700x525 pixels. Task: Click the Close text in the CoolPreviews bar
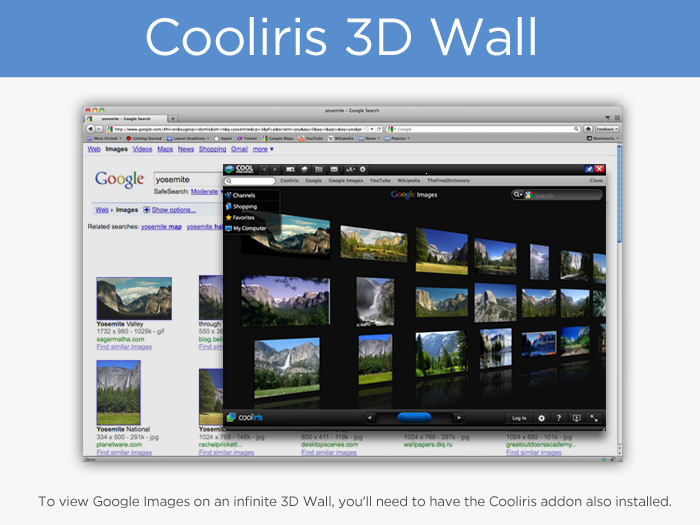click(x=596, y=181)
